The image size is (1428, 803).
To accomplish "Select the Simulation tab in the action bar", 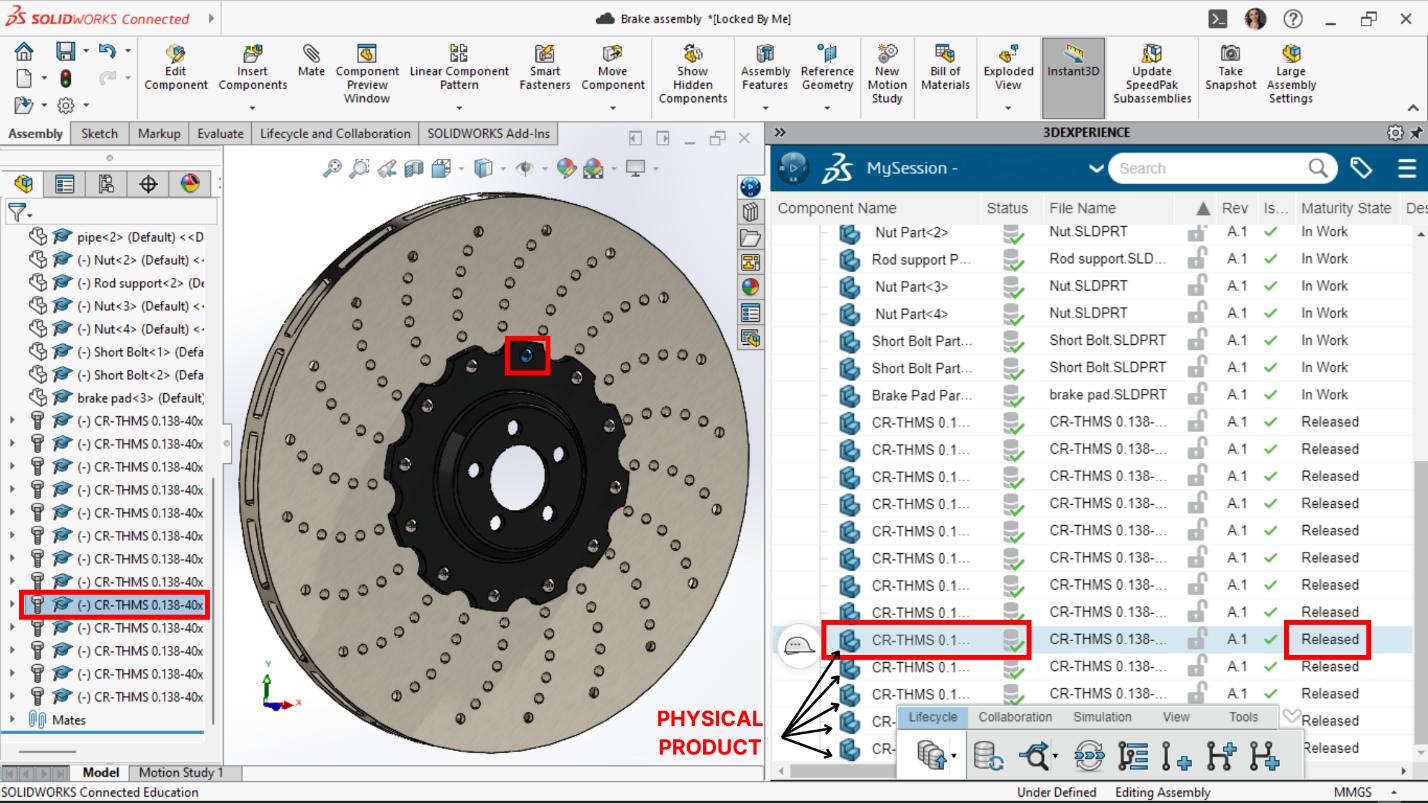I will pos(1102,717).
